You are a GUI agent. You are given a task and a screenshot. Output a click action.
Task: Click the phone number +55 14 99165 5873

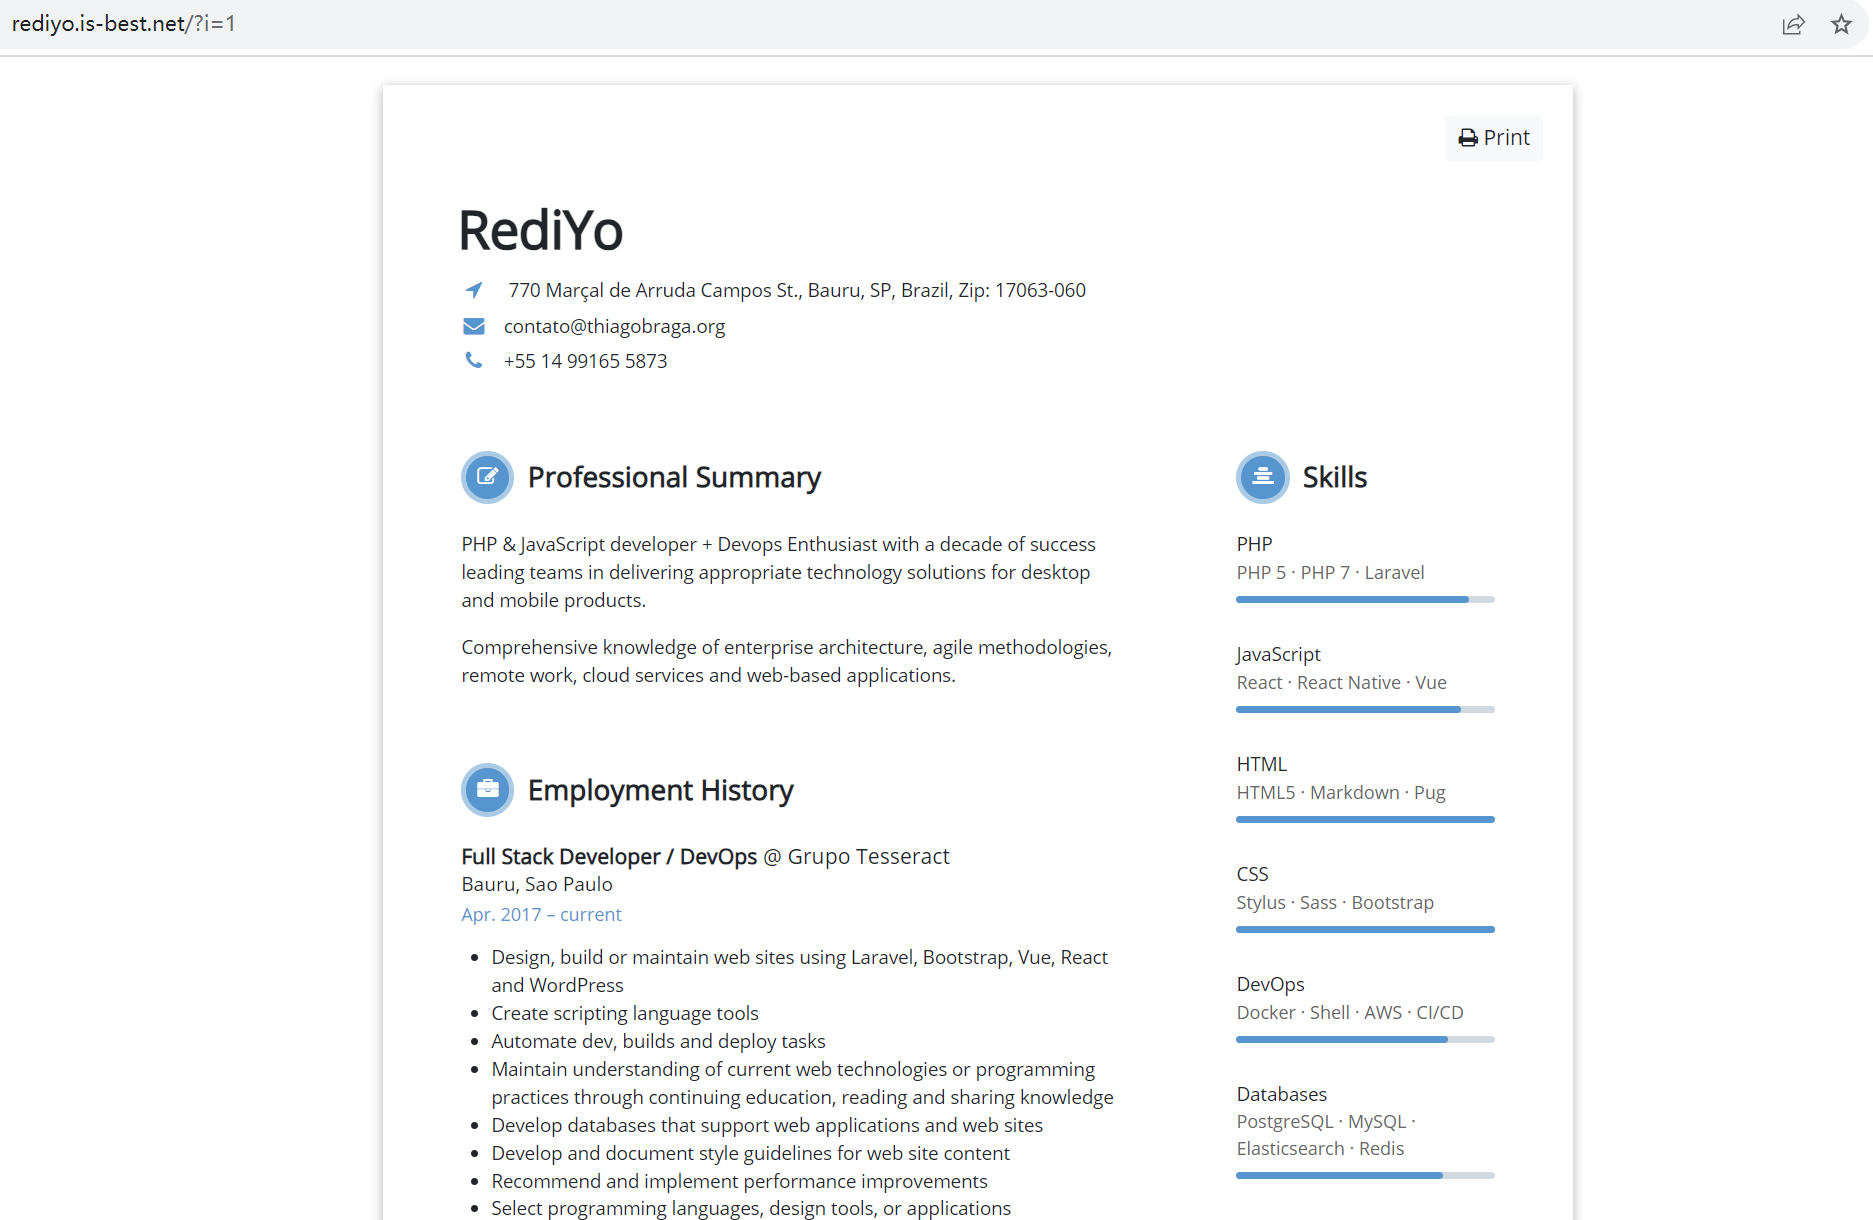pyautogui.click(x=585, y=360)
